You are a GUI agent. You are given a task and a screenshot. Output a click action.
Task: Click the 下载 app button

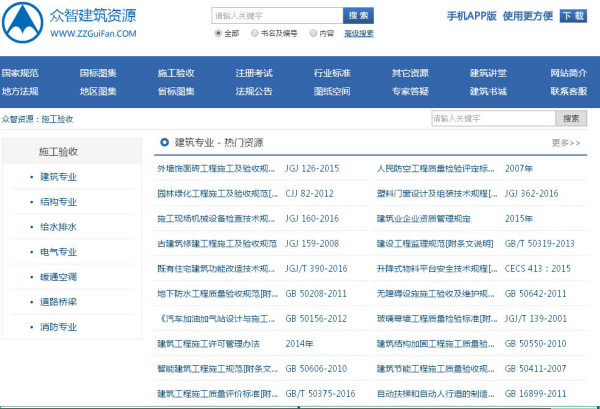click(573, 16)
